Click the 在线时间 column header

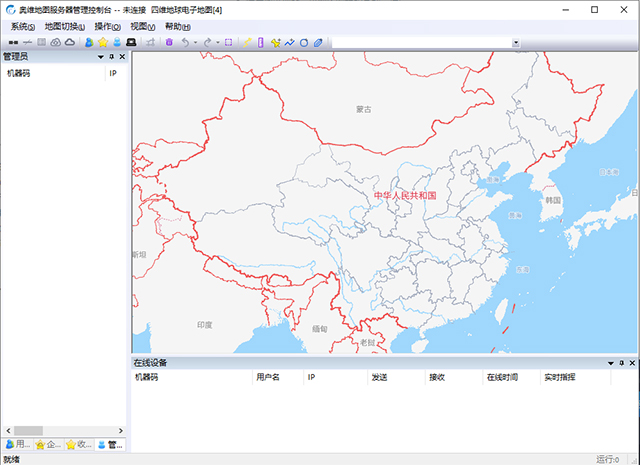click(502, 378)
